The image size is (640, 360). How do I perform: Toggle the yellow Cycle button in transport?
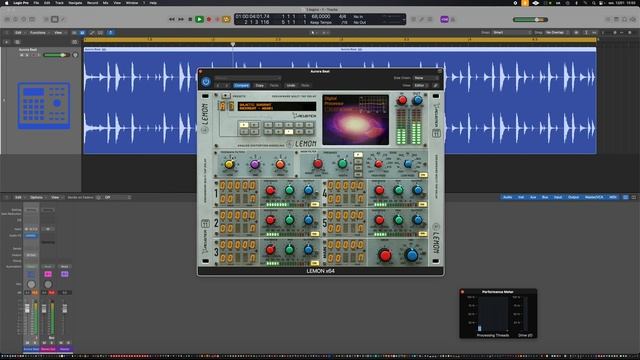[226, 19]
